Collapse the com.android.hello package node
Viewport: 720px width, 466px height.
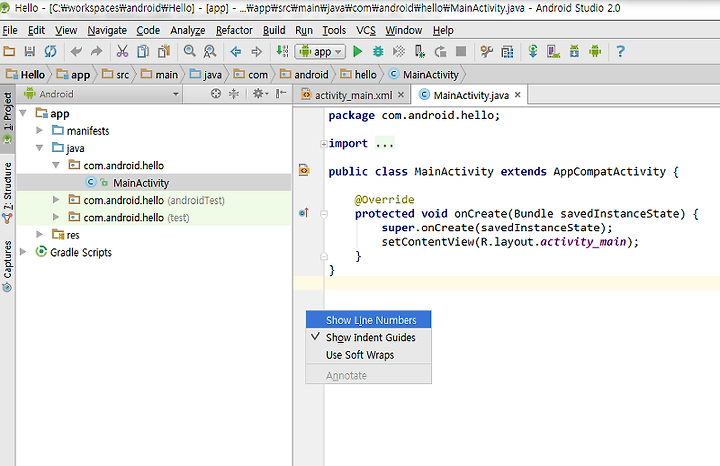pos(56,165)
